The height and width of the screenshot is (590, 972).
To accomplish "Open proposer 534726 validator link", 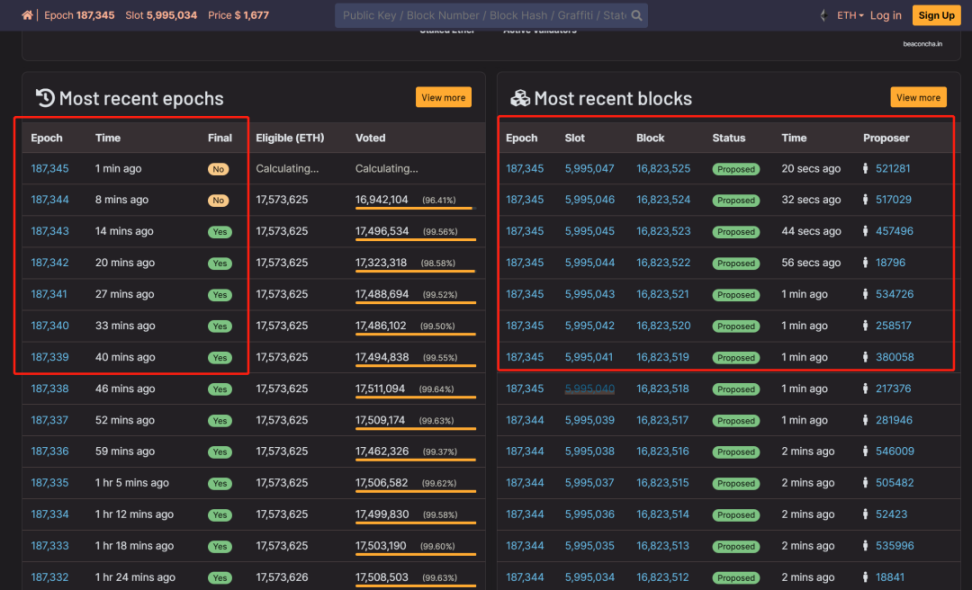I will 894,294.
